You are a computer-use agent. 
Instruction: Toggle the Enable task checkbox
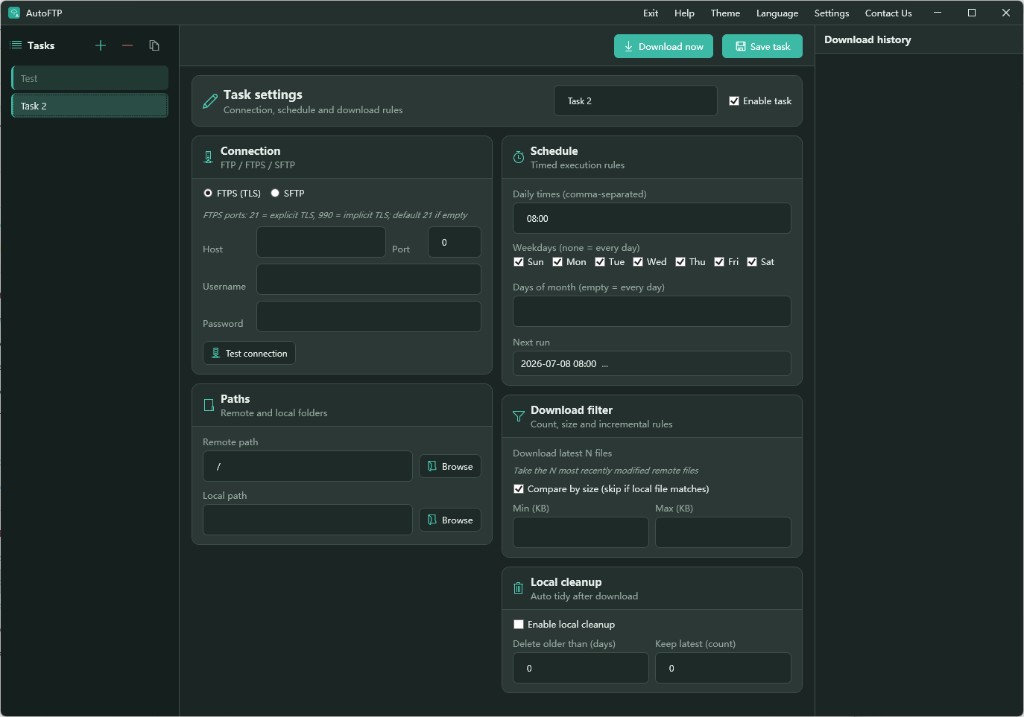click(x=734, y=101)
